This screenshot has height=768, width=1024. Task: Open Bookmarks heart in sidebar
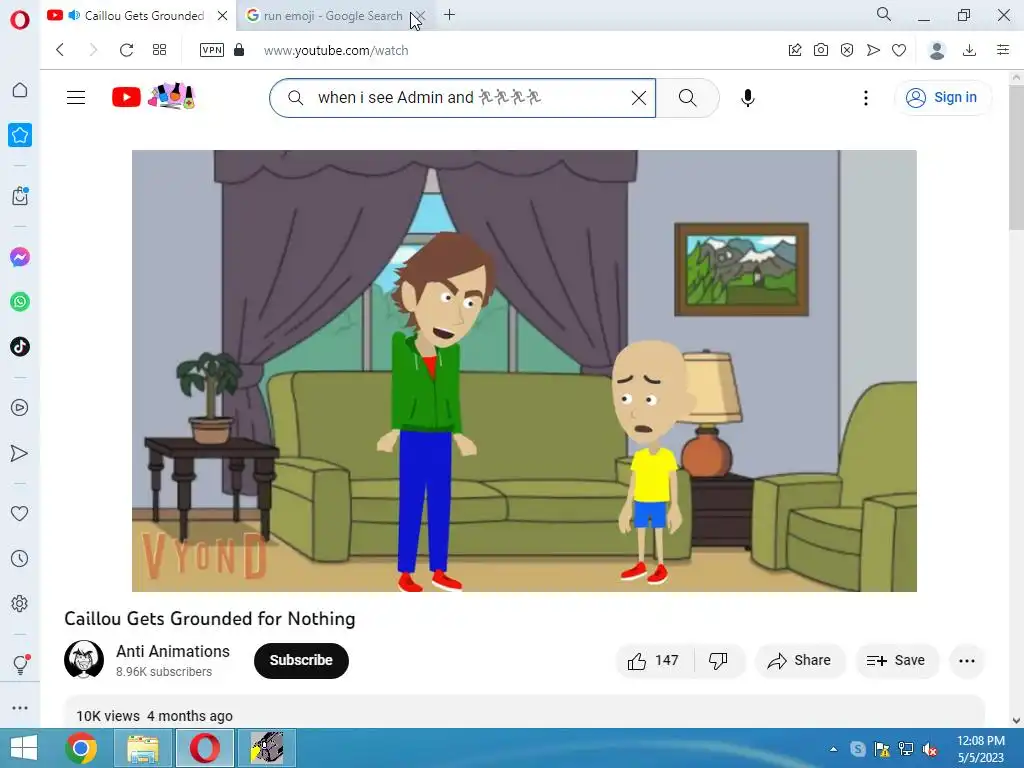(20, 513)
